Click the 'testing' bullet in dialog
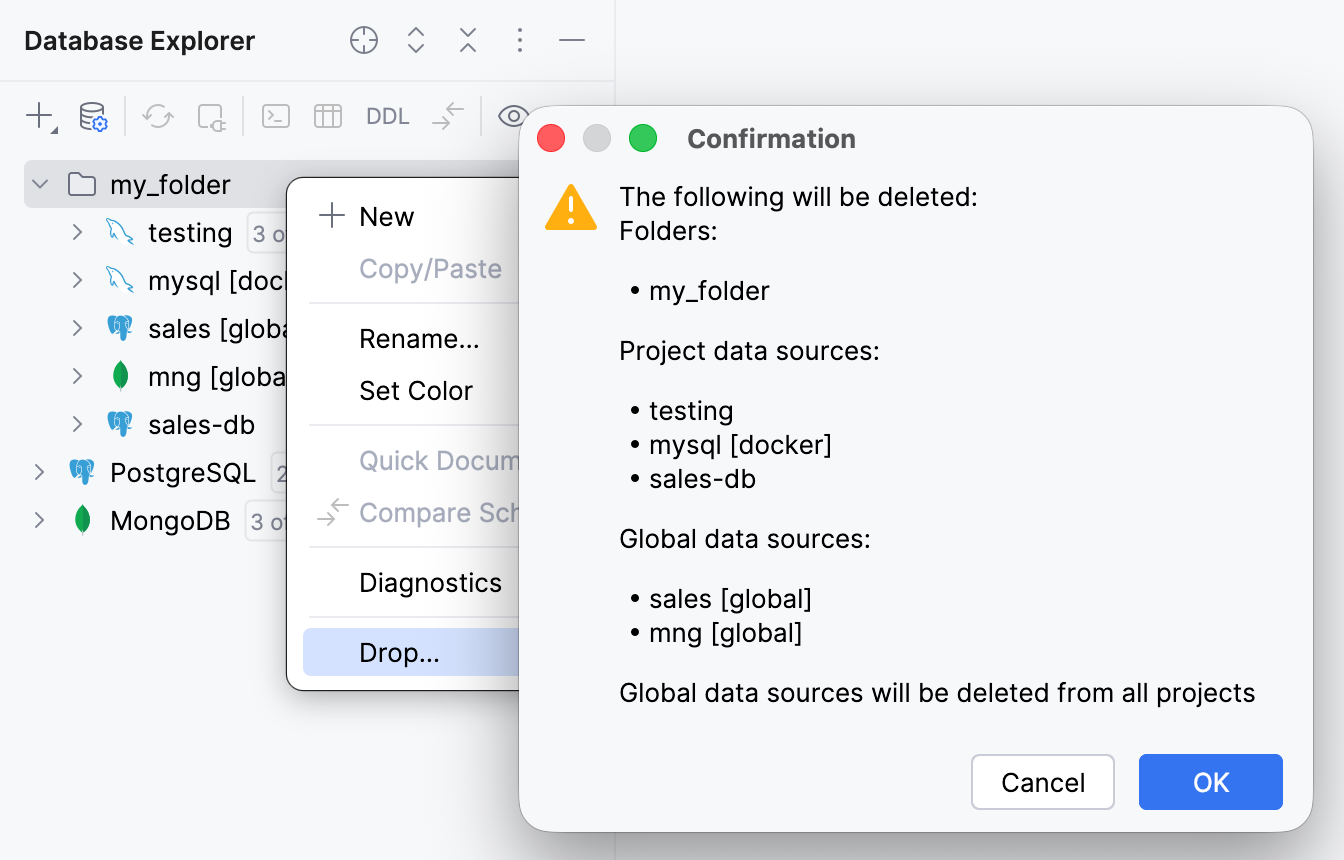This screenshot has height=860, width=1344. 691,411
